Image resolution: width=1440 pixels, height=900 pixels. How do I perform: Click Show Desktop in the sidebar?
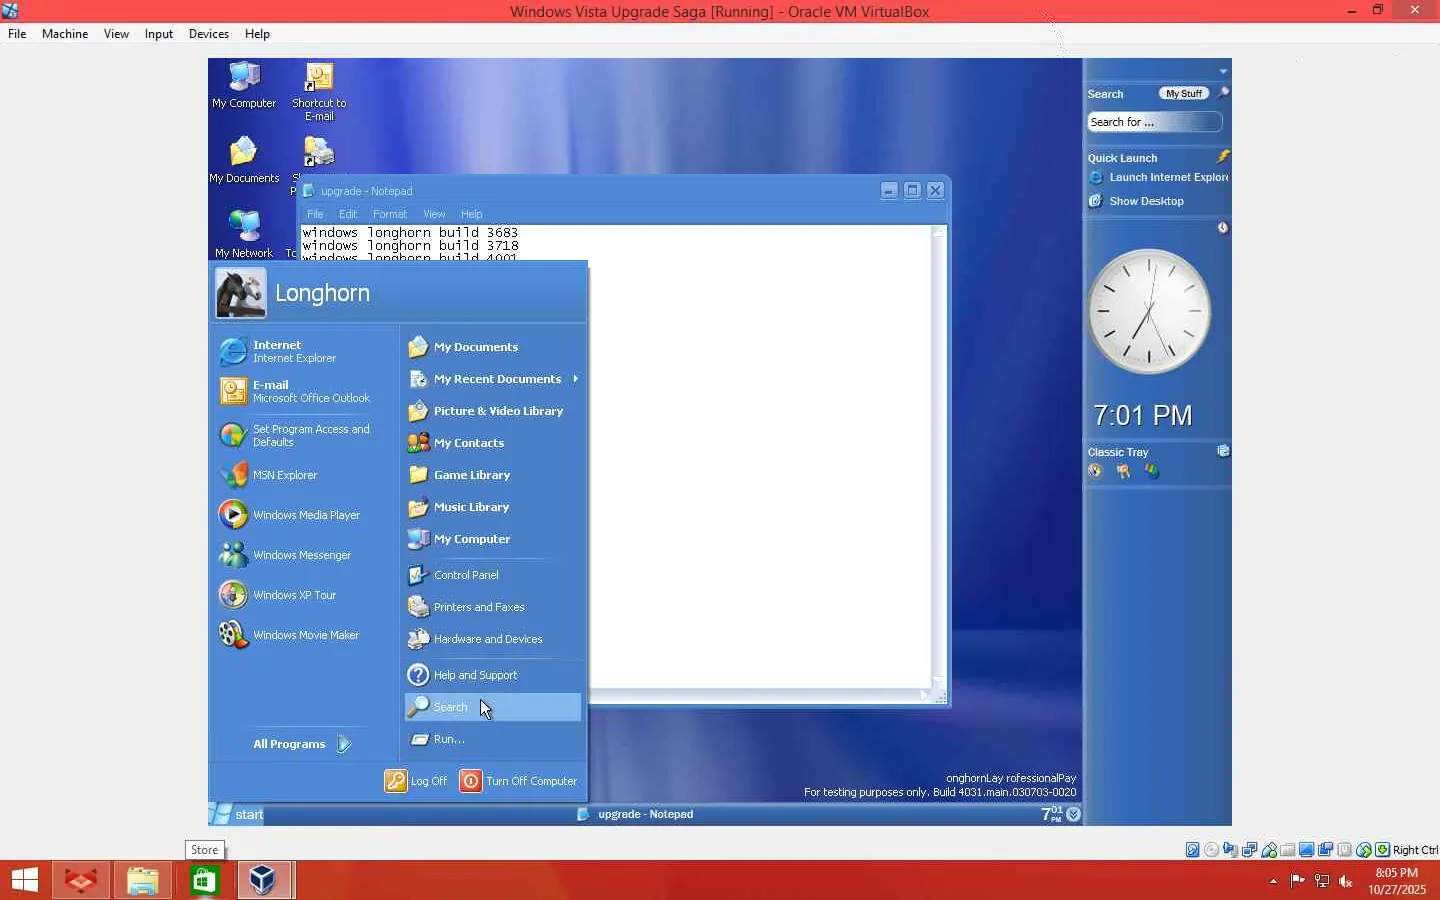coord(1136,201)
